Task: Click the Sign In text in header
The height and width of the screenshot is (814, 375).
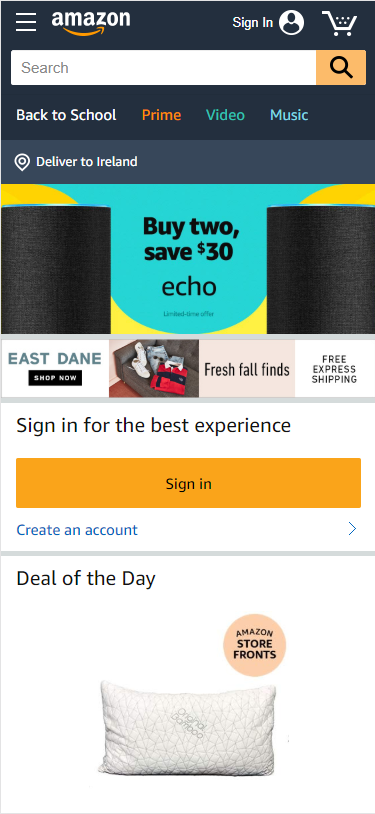Action: [252, 22]
